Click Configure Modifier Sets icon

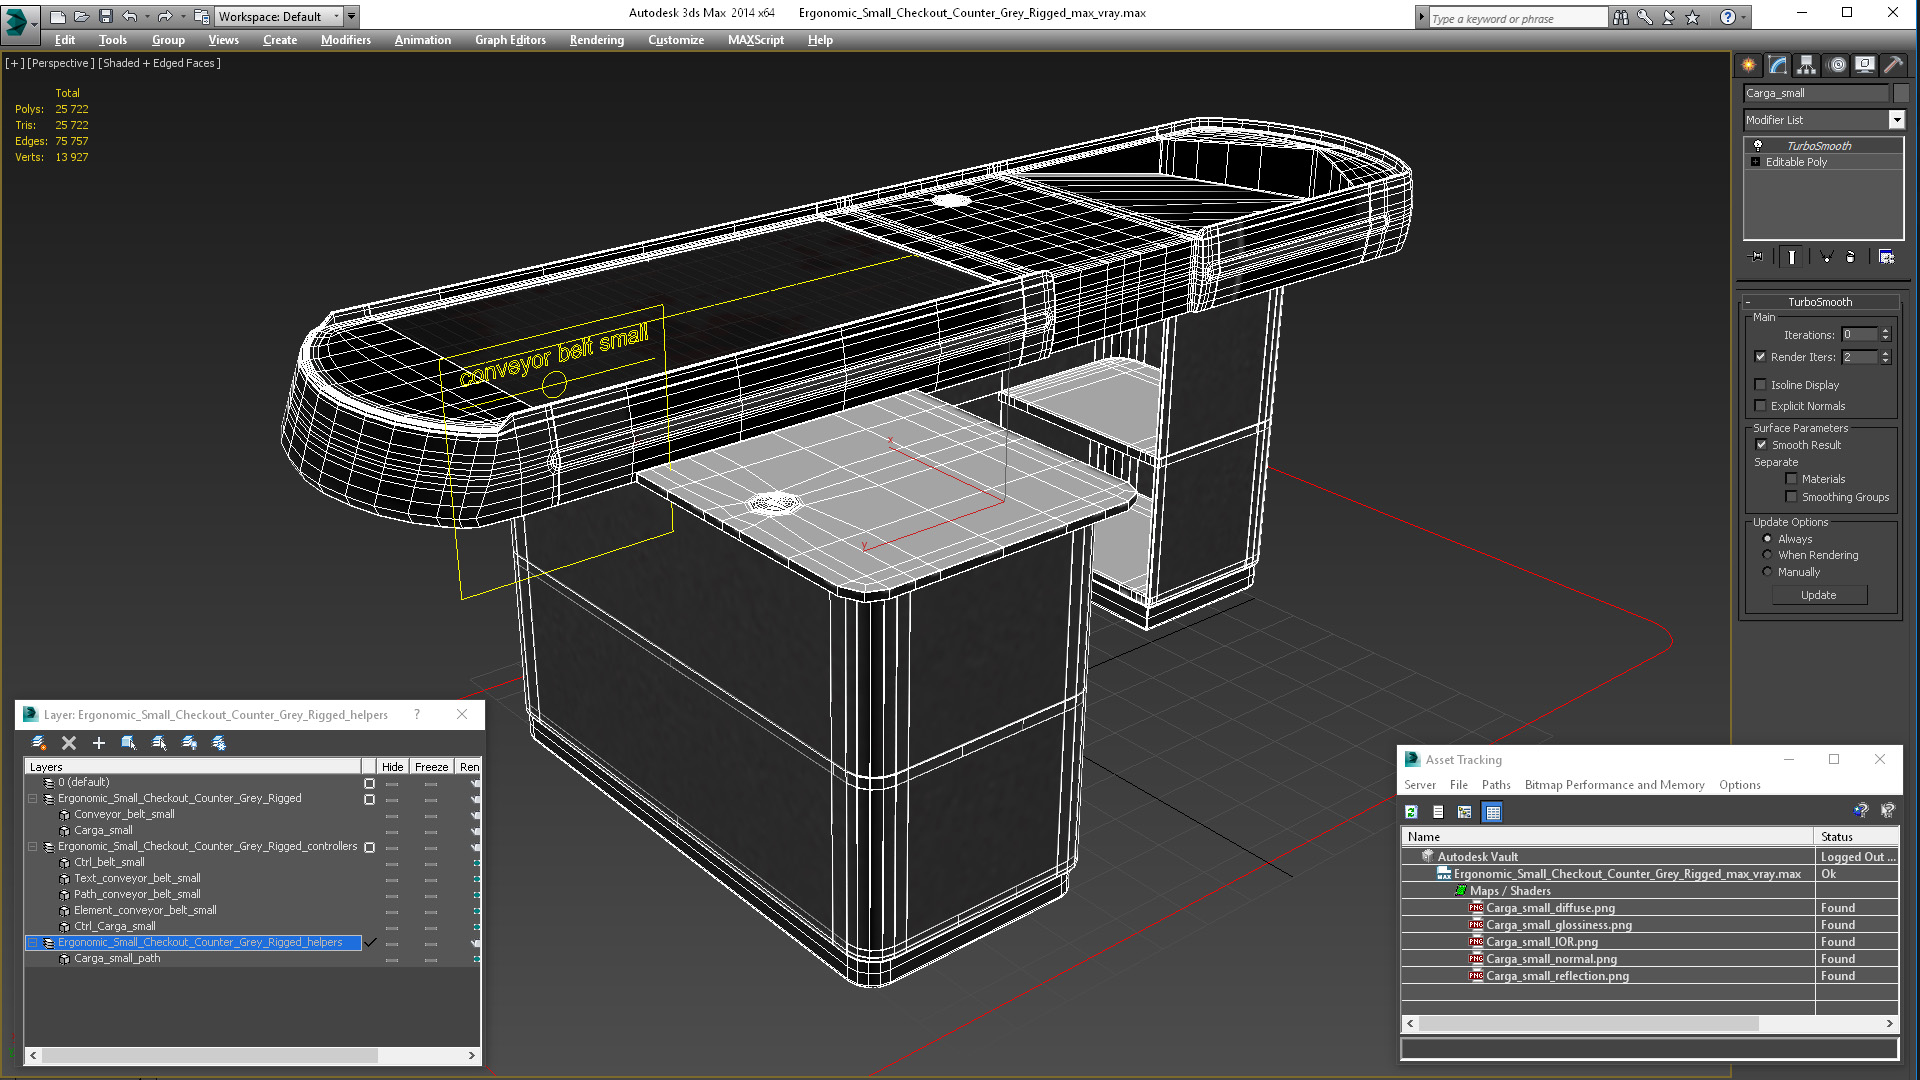[1886, 257]
